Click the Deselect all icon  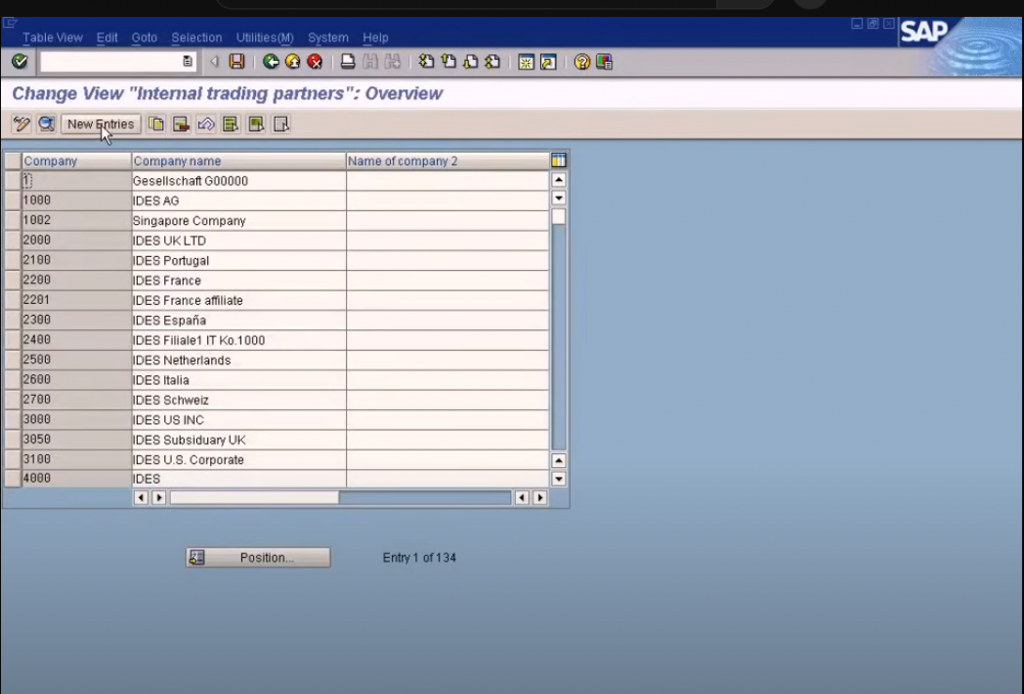click(x=281, y=124)
